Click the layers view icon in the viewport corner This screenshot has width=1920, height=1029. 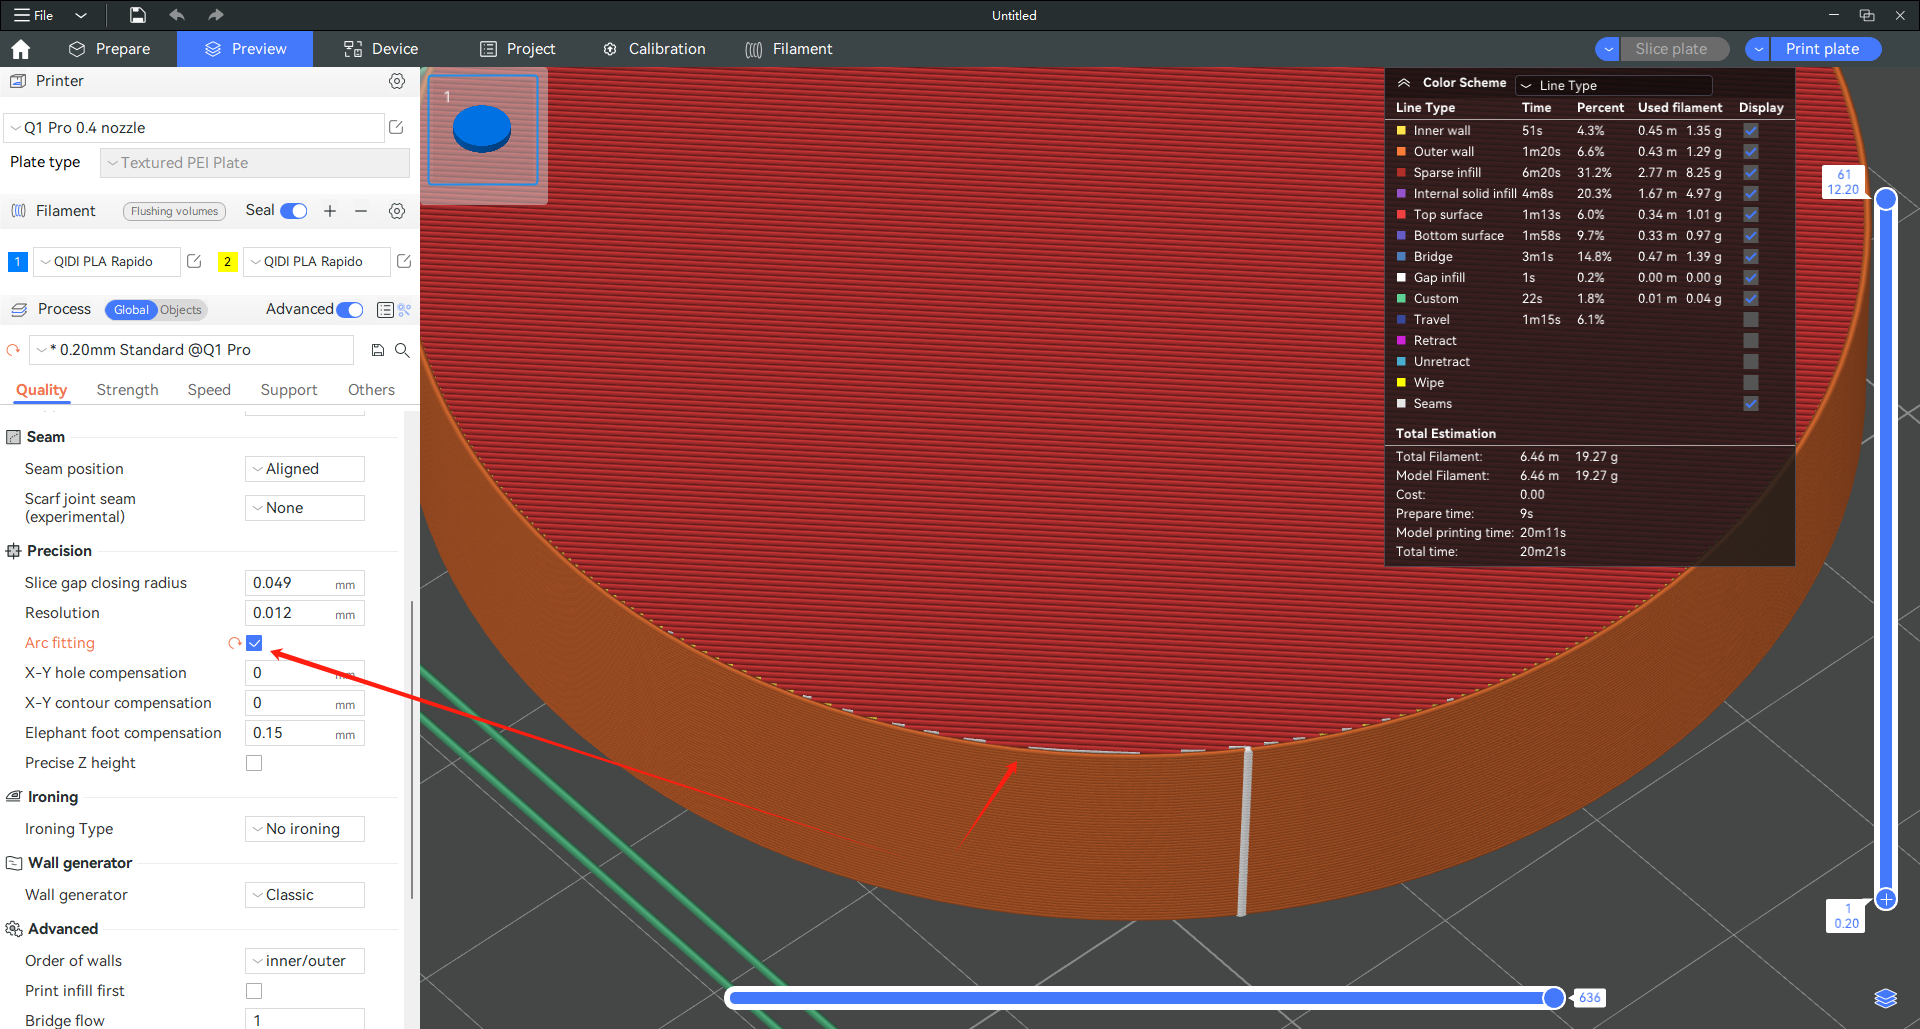(x=1885, y=998)
